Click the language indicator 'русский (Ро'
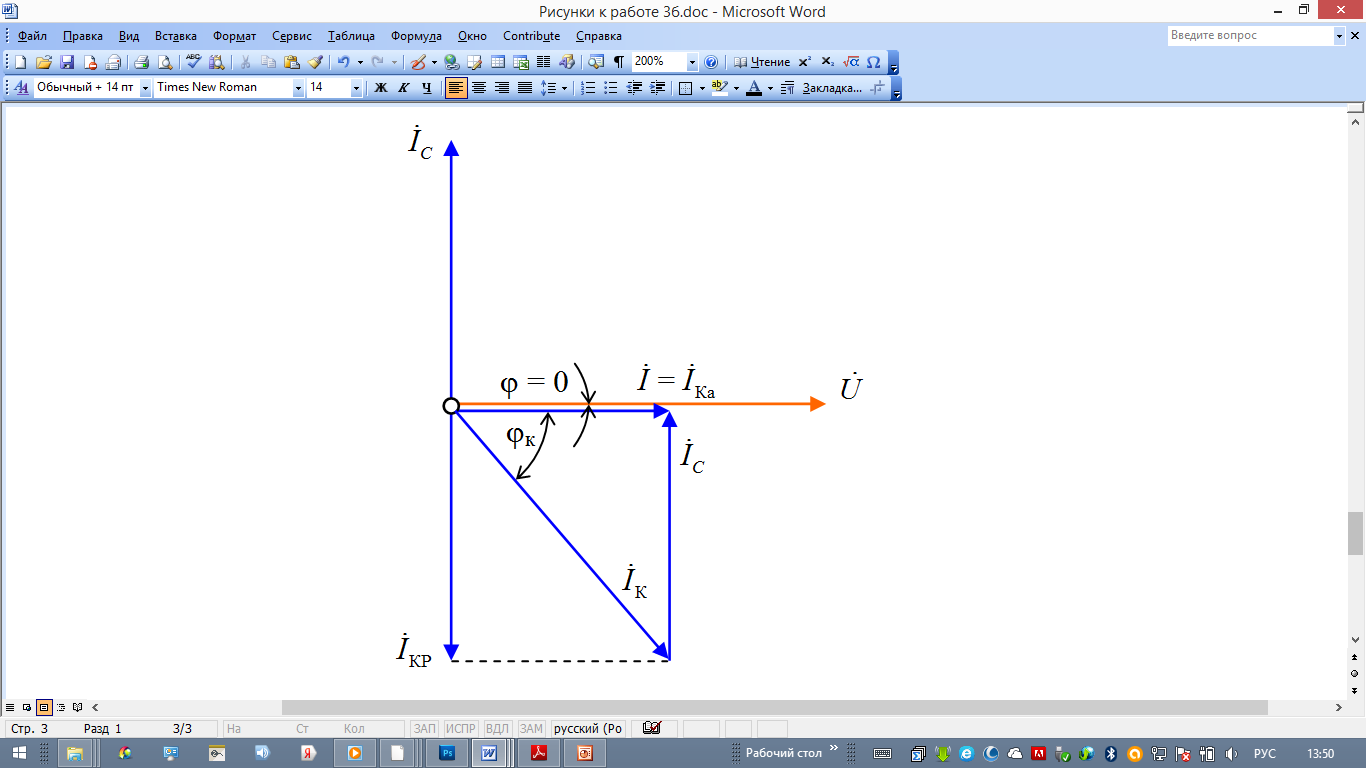1366x768 pixels. coord(588,729)
